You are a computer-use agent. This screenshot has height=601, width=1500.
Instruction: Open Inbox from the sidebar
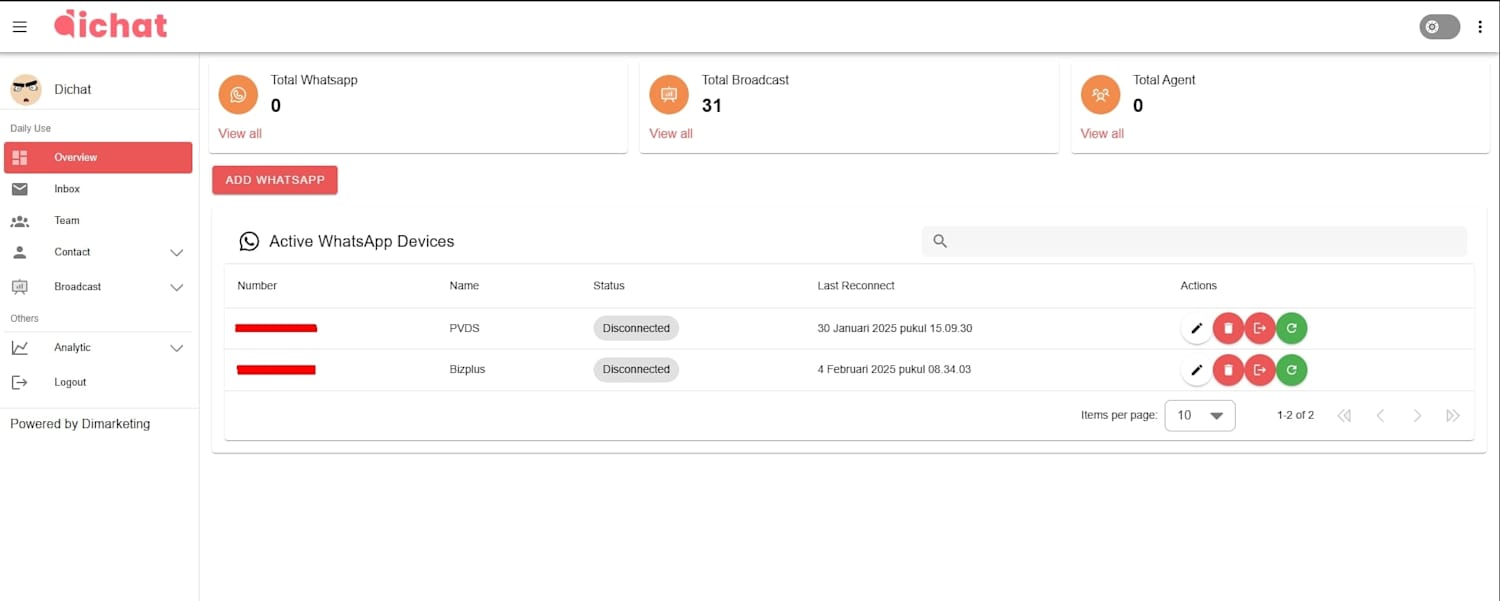tap(98, 189)
